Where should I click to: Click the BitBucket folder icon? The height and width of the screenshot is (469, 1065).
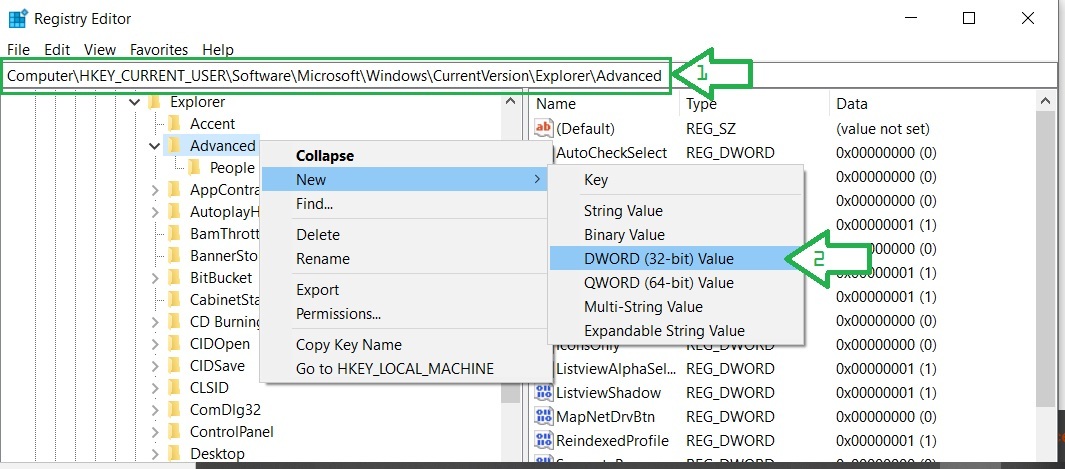point(175,278)
